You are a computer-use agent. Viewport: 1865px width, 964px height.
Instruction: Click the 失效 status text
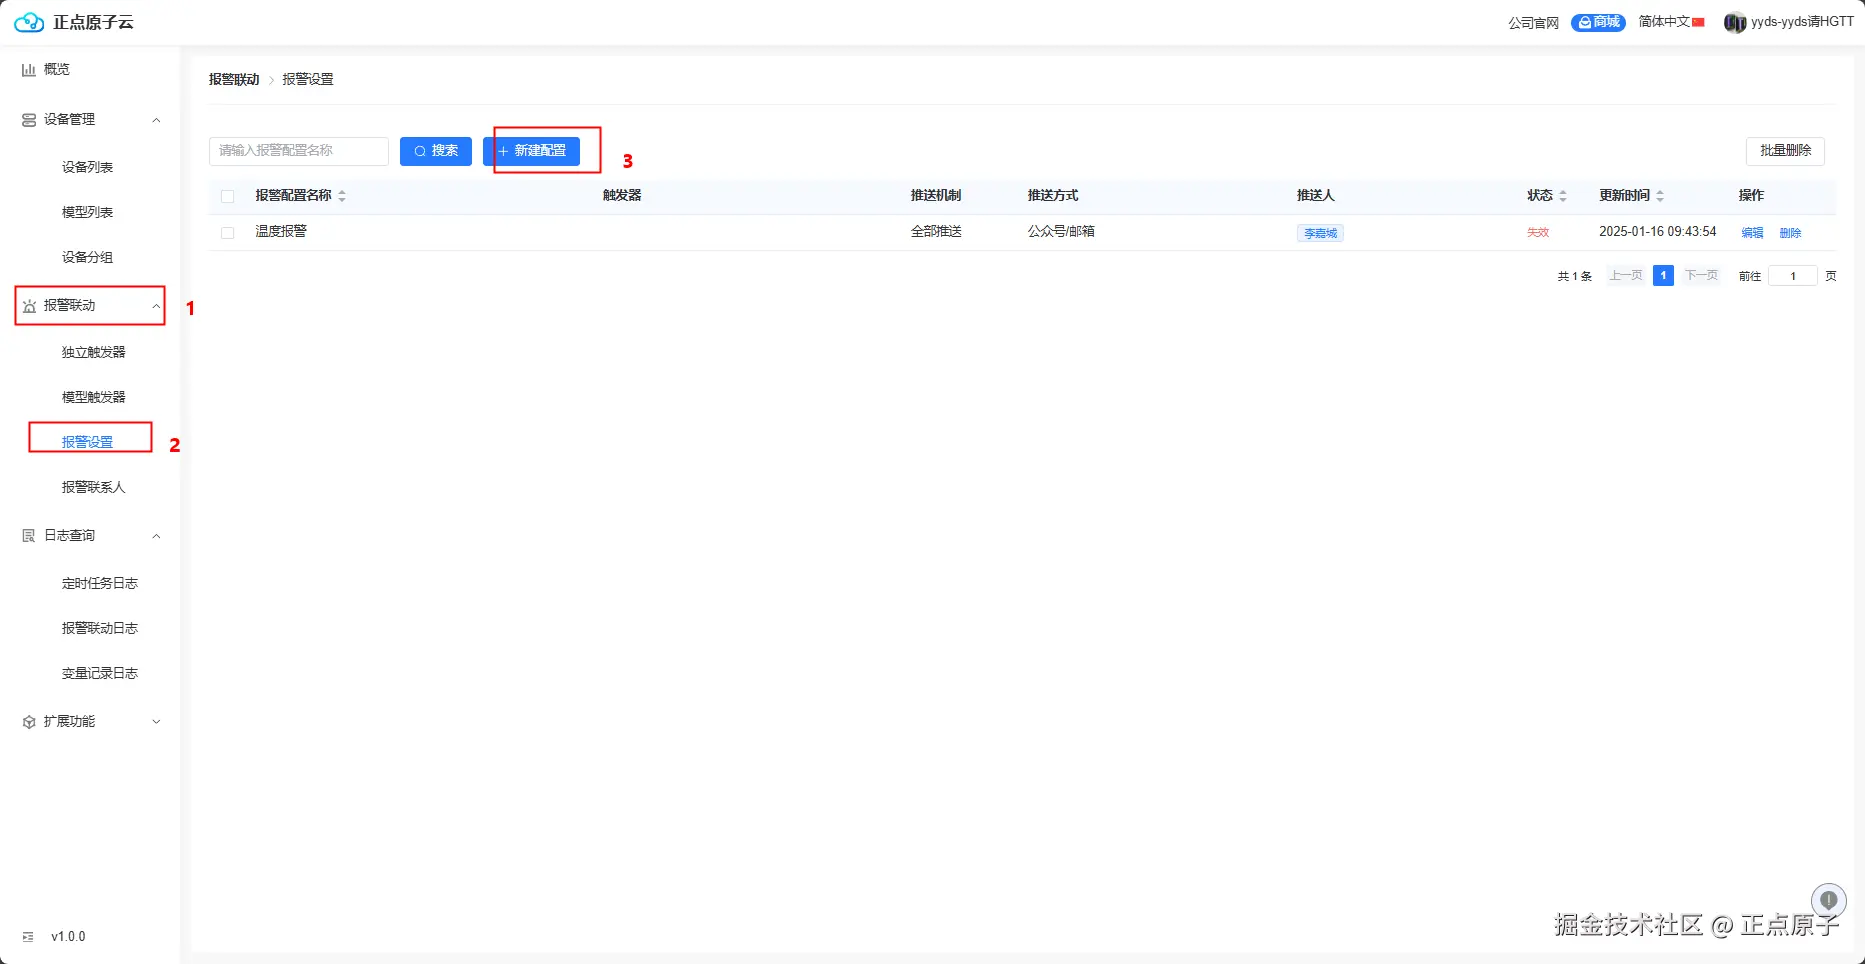click(1538, 233)
